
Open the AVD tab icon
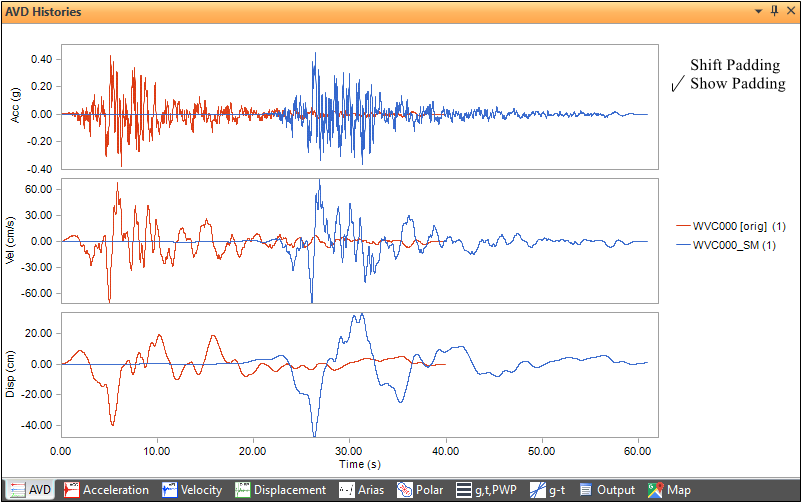click(15, 490)
